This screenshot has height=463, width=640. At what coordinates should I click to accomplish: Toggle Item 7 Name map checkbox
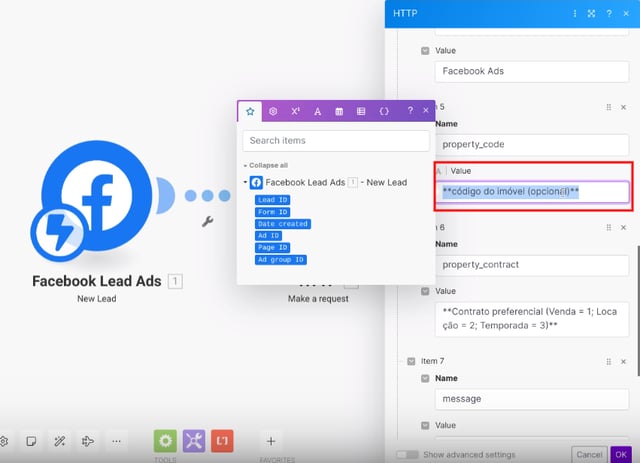click(425, 378)
